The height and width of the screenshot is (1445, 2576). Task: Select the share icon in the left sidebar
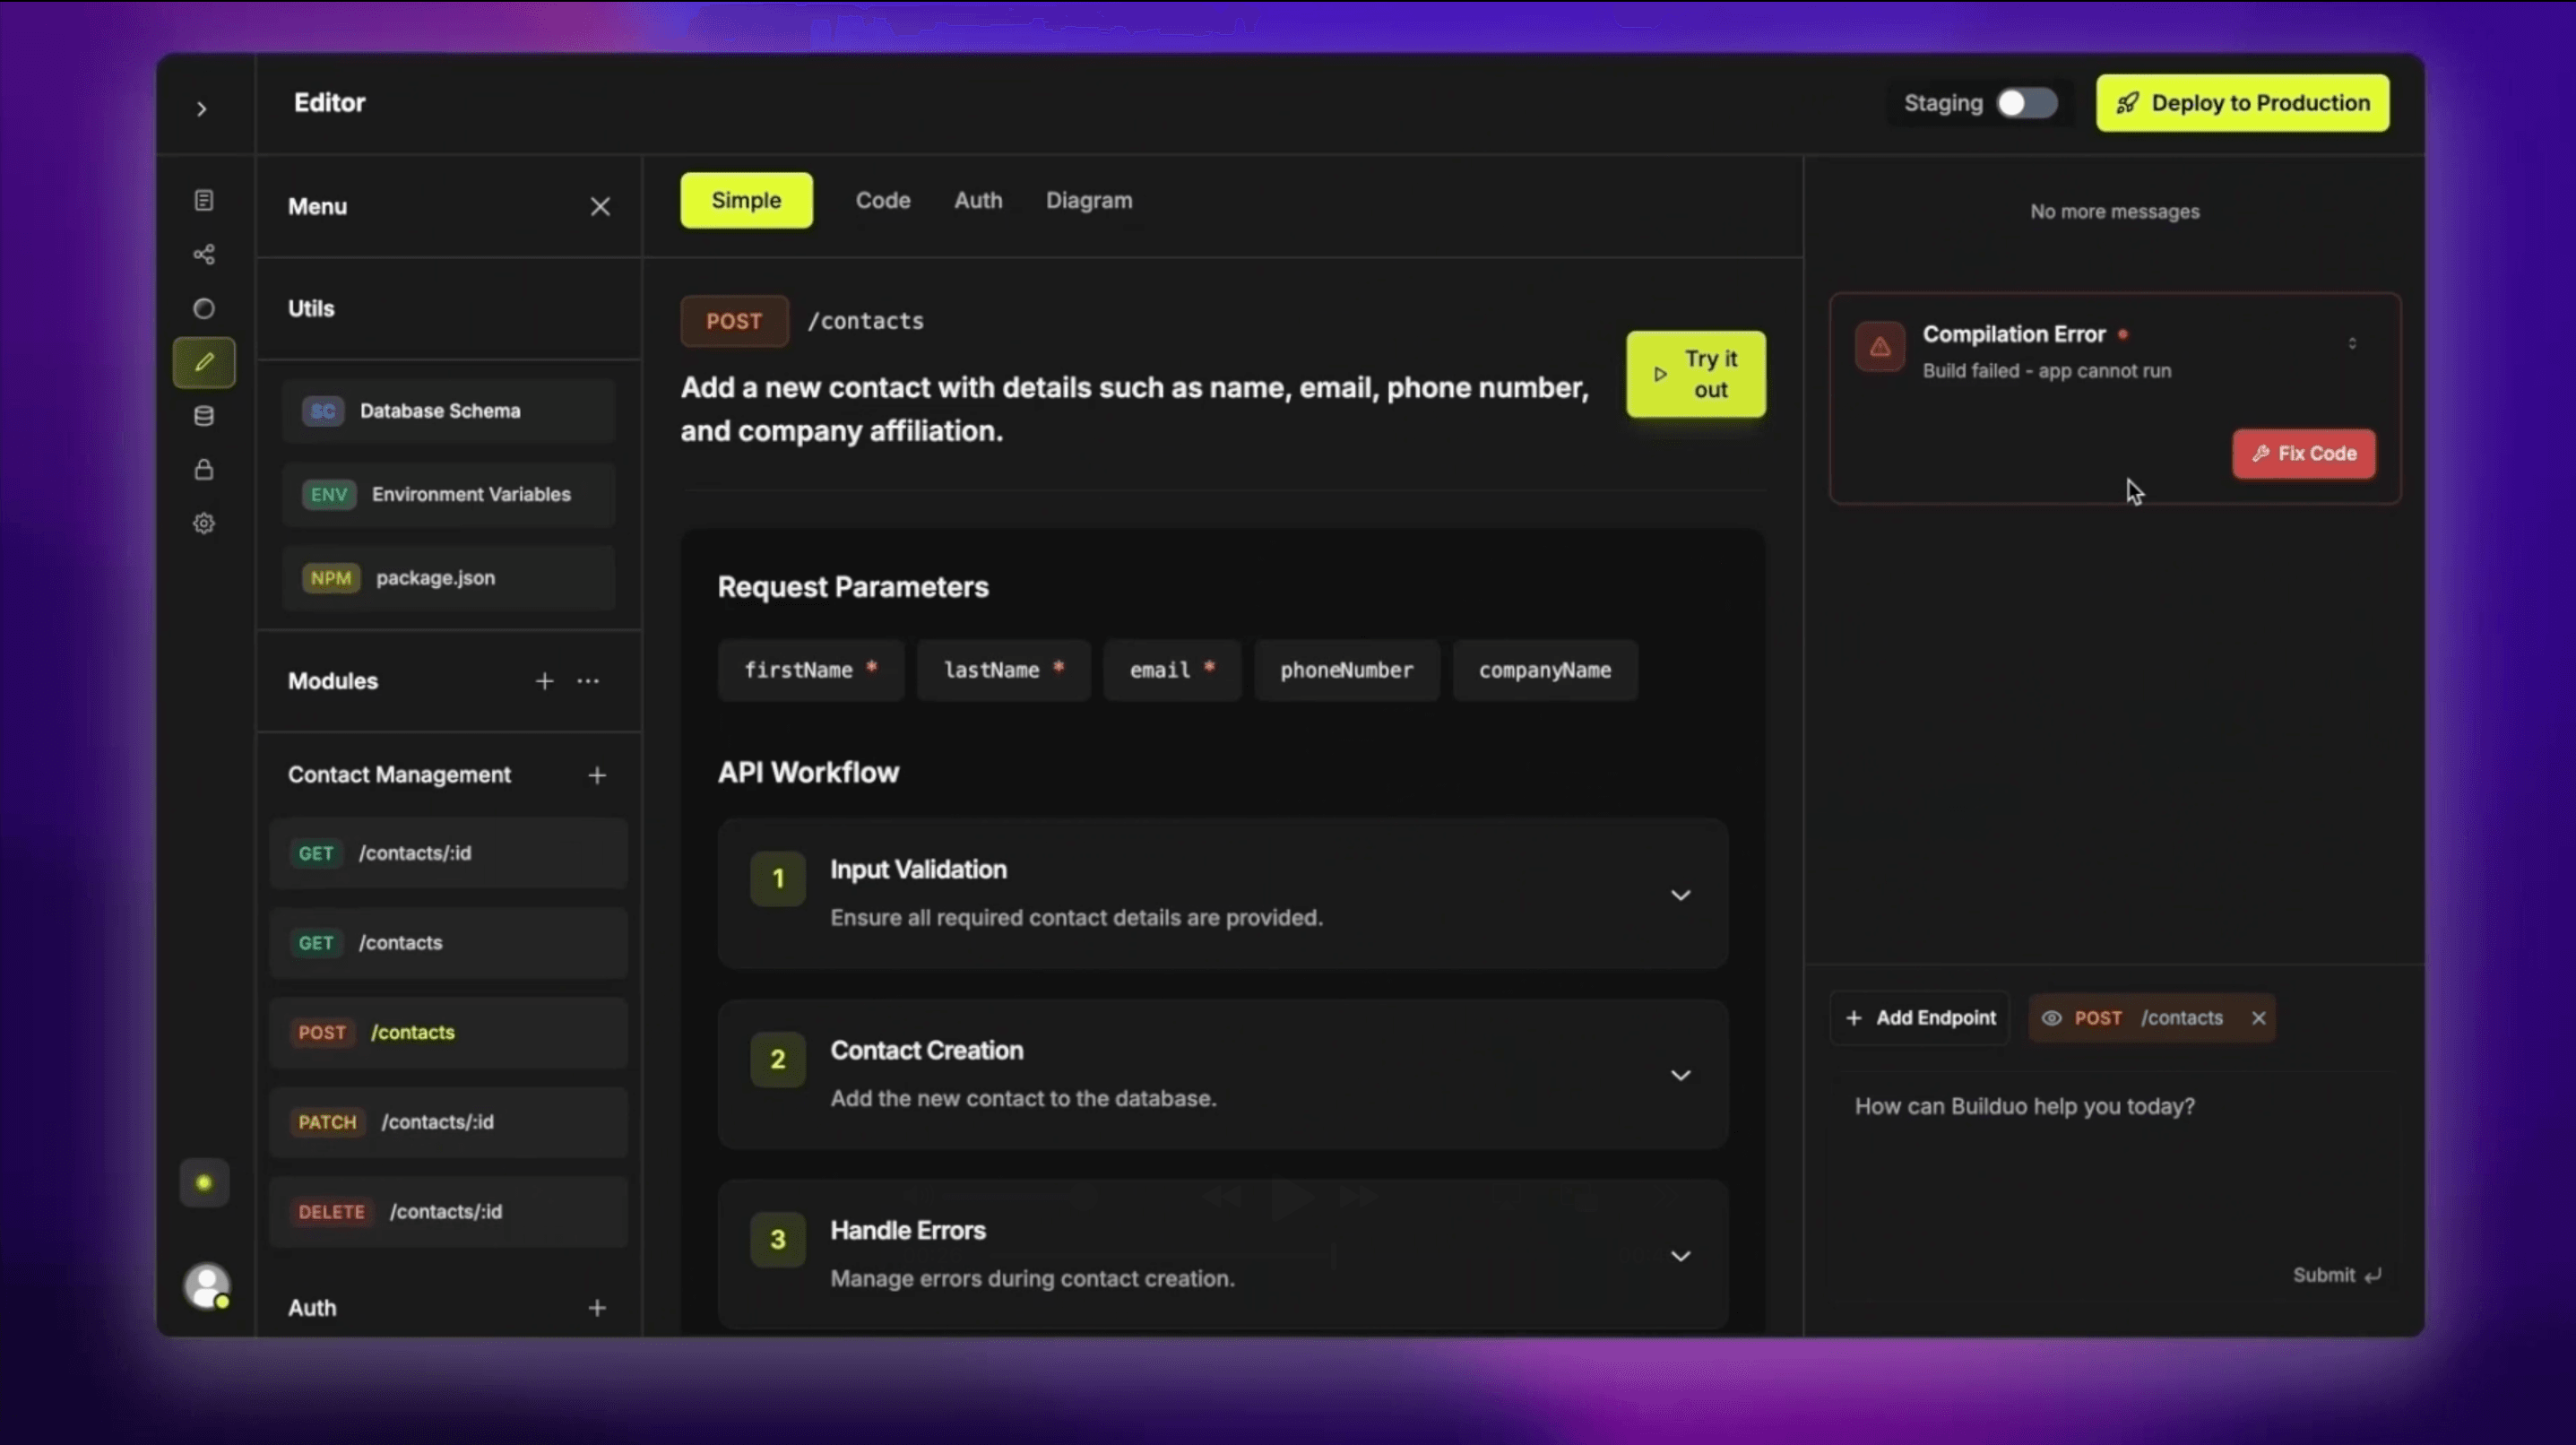tap(204, 254)
